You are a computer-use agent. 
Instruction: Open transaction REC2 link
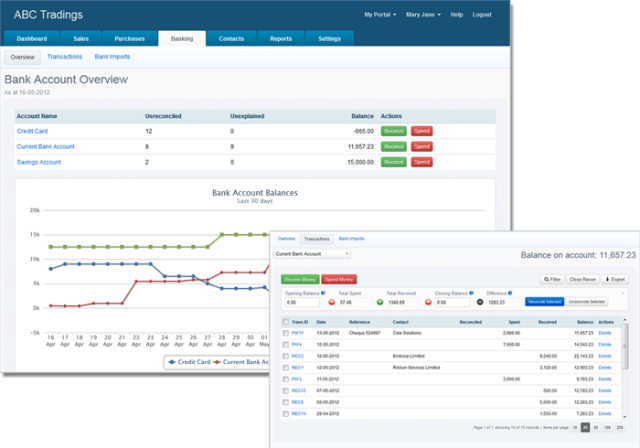(298, 356)
